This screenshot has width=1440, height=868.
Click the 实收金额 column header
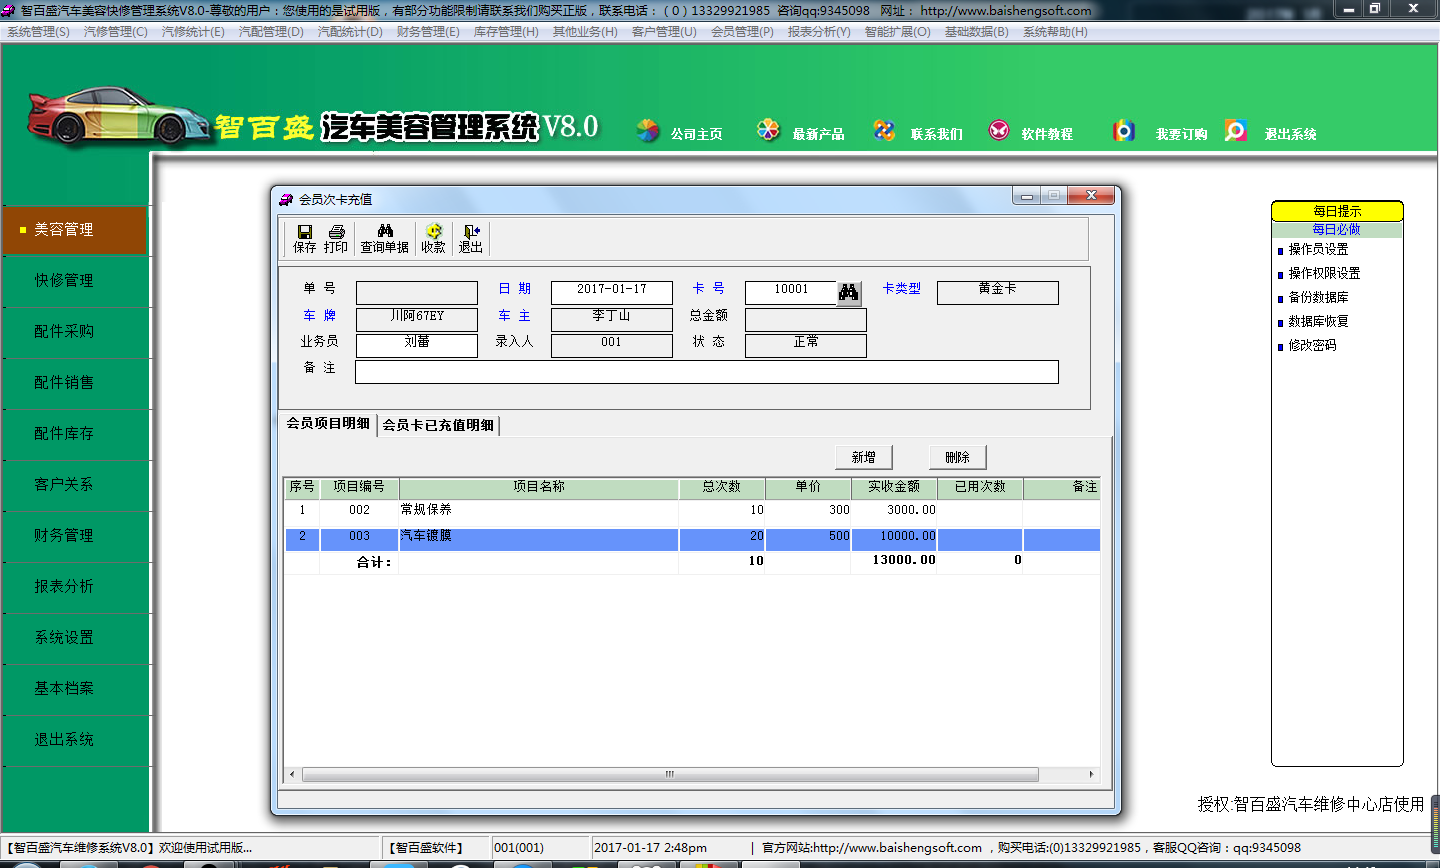click(x=894, y=487)
